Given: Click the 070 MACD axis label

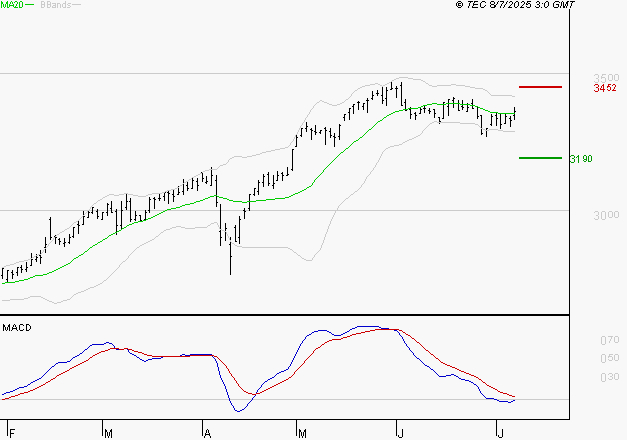Looking at the screenshot, I should (x=610, y=340).
